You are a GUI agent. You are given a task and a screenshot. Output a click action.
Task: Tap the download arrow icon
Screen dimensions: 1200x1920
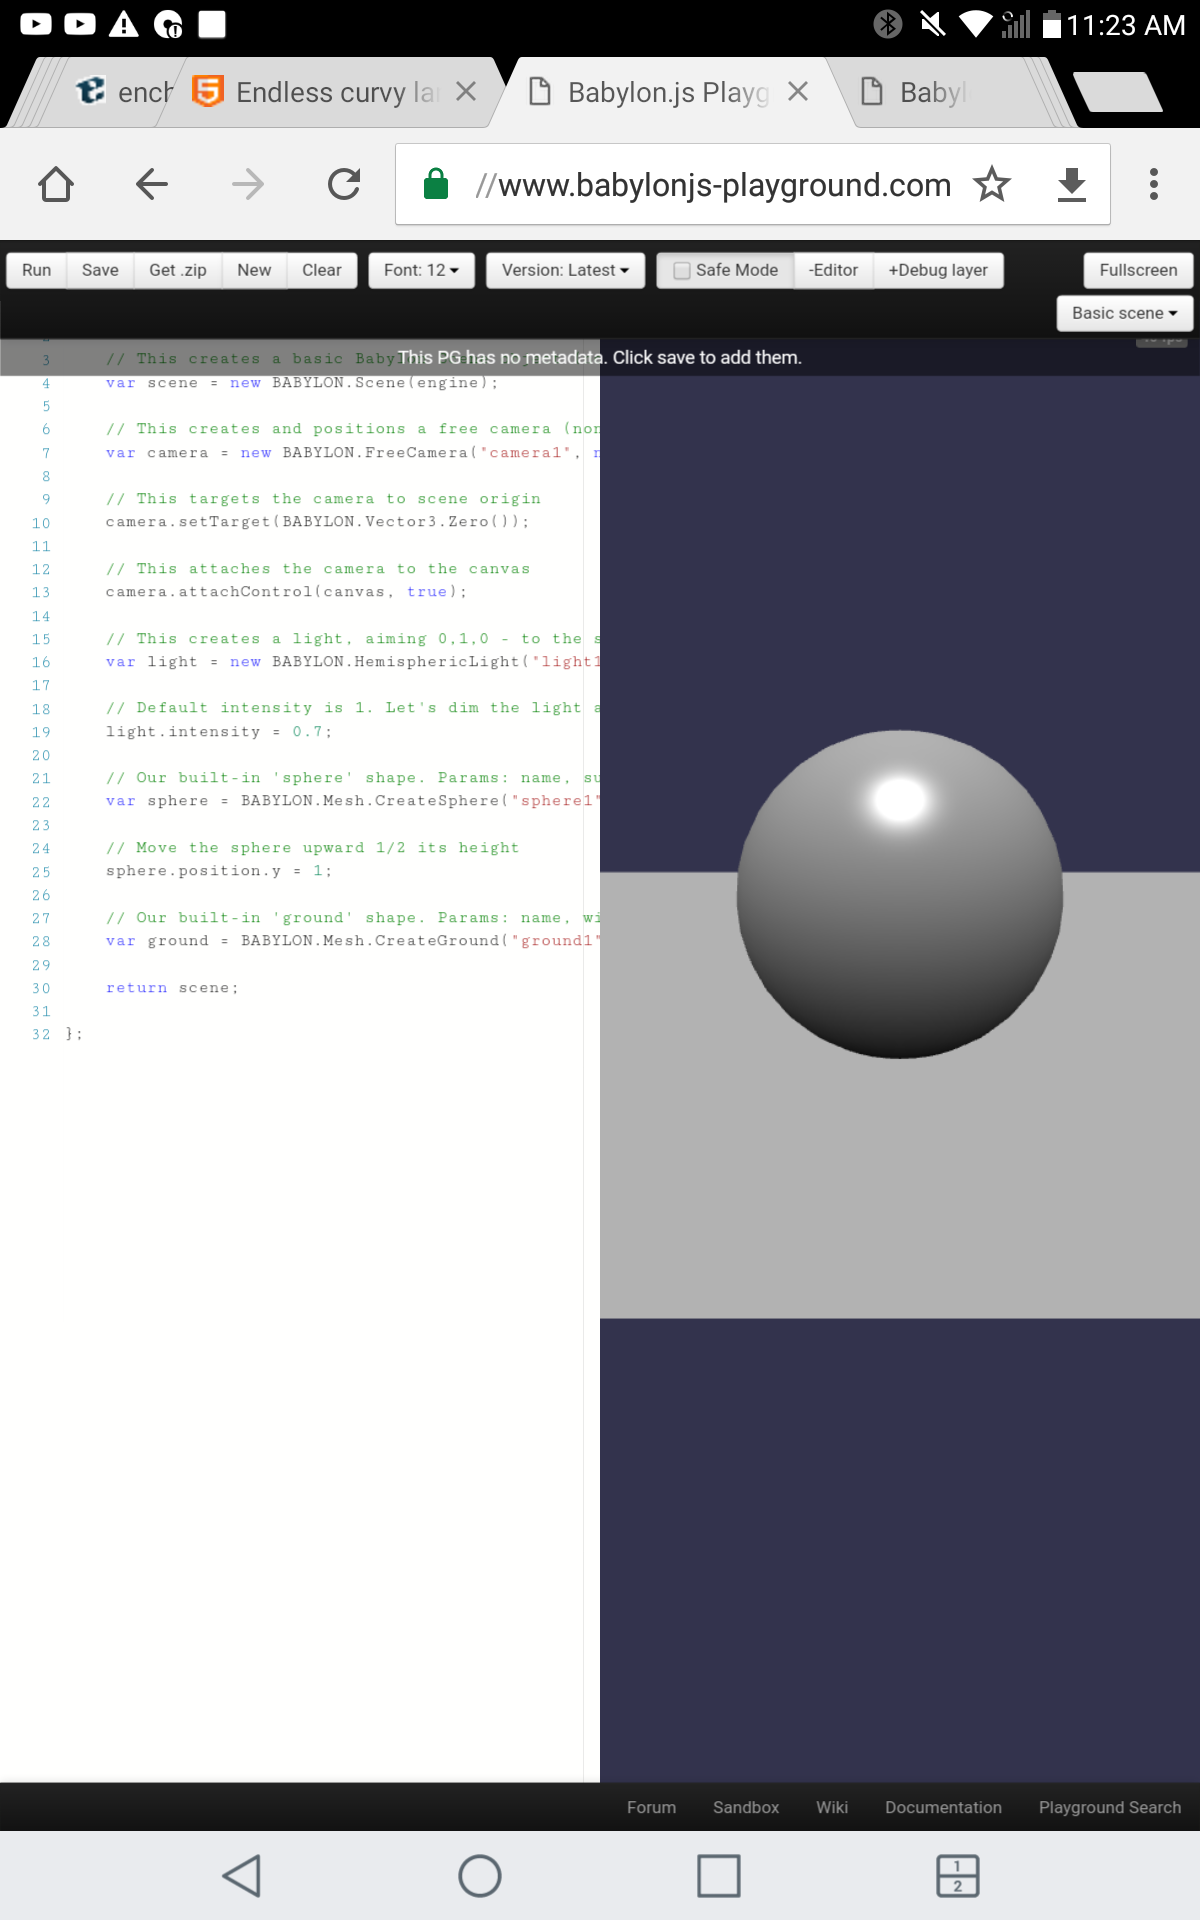coord(1072,184)
